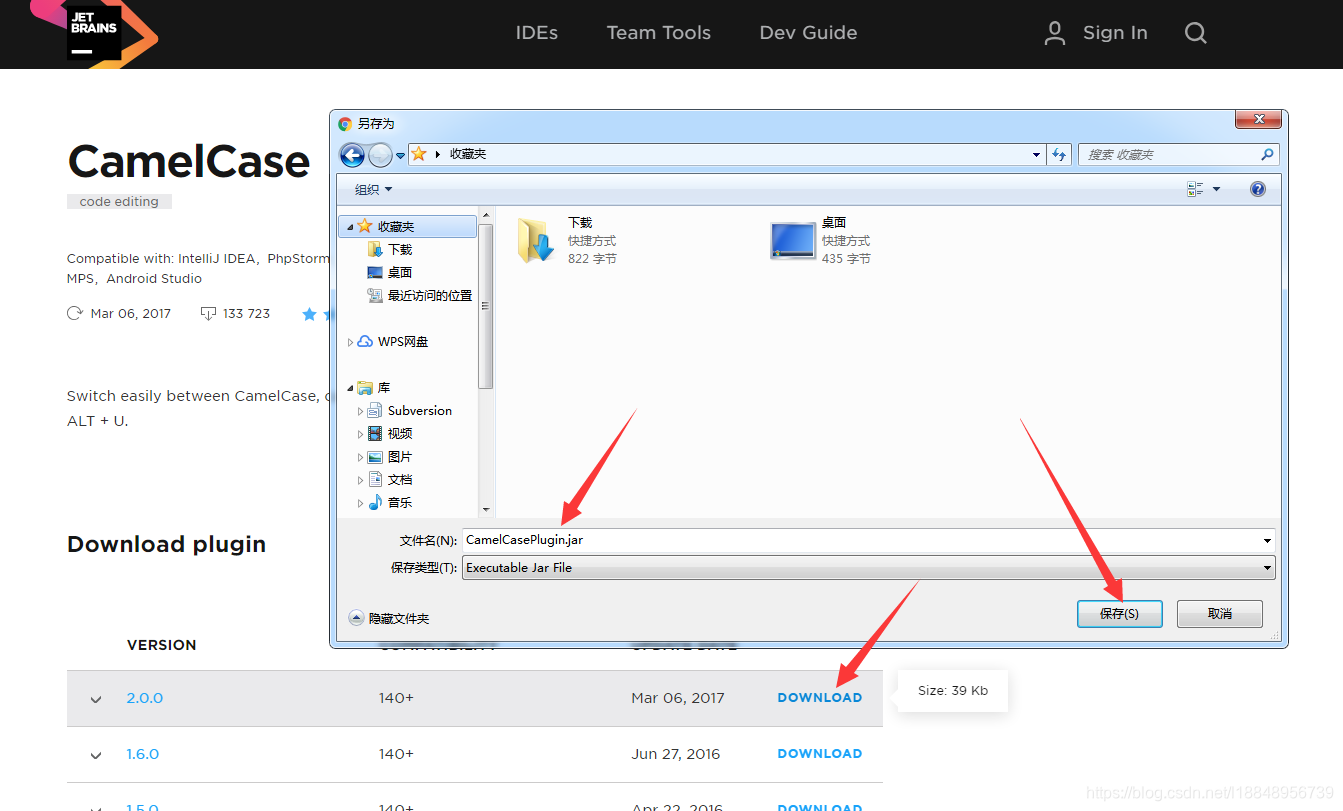Download version 2.0.0 plugin
Image resolution: width=1343 pixels, height=811 pixels.
coord(820,698)
